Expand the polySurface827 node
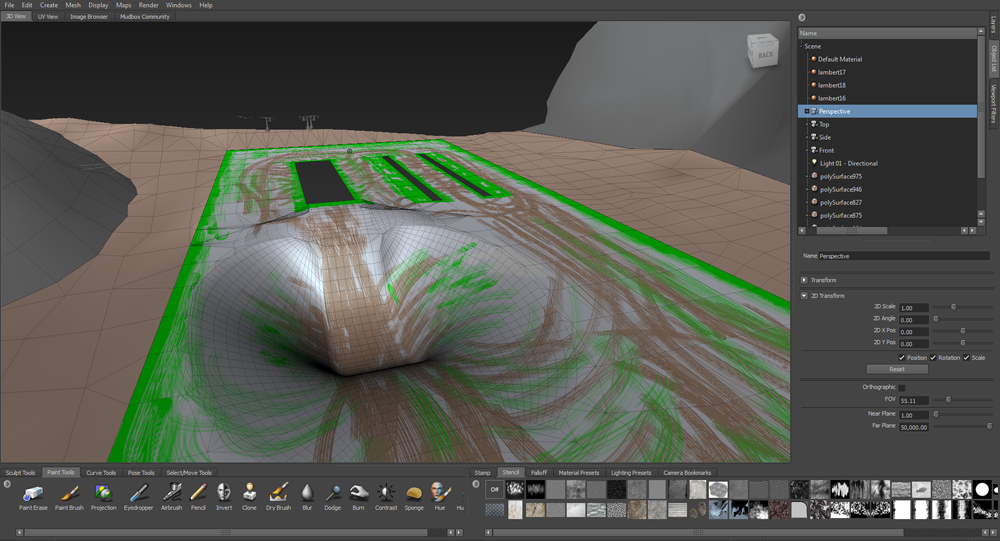This screenshot has width=1000, height=541. pyautogui.click(x=808, y=202)
